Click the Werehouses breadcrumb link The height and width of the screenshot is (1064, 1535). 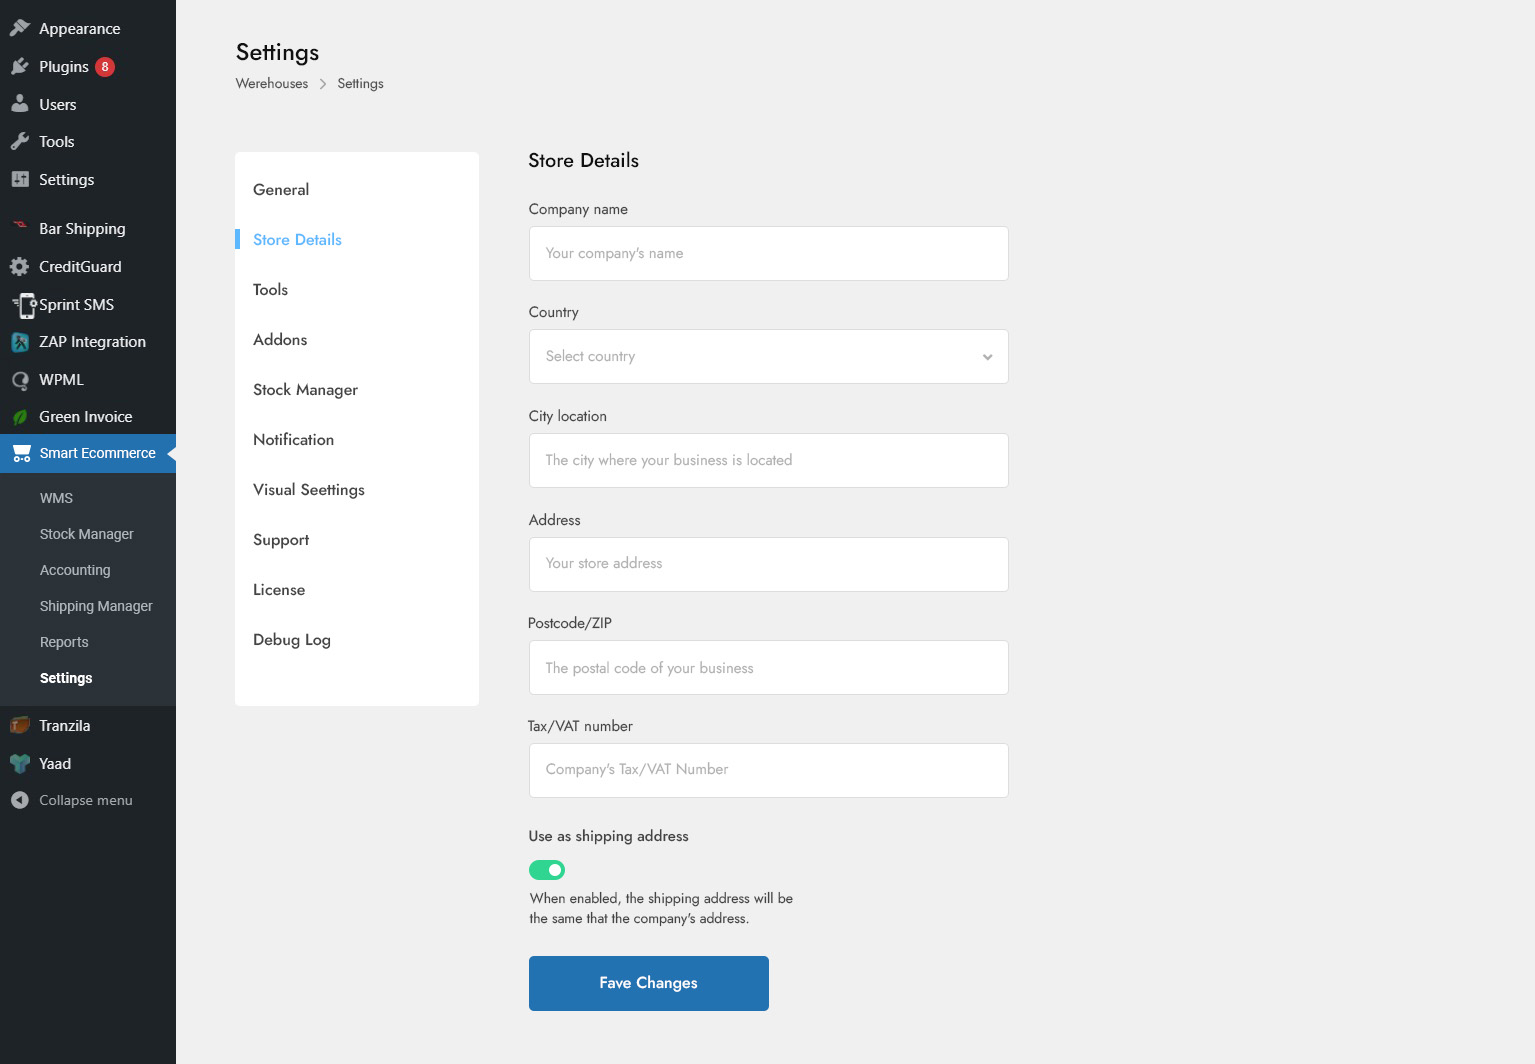pos(272,84)
